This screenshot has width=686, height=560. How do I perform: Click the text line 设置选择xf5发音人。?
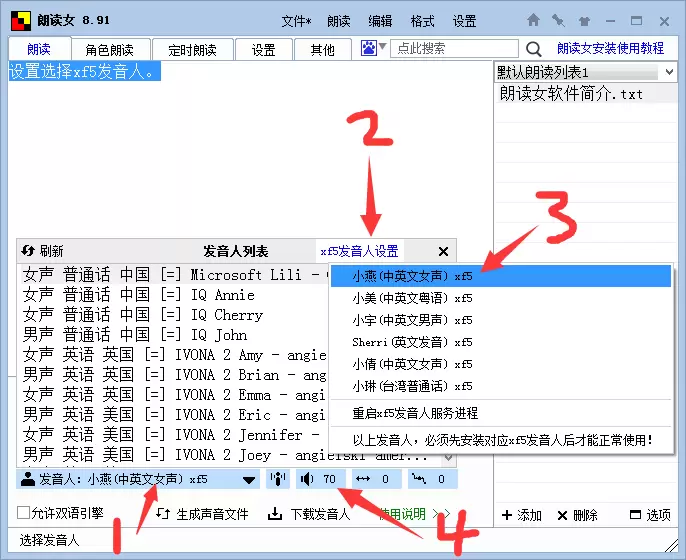84,71
